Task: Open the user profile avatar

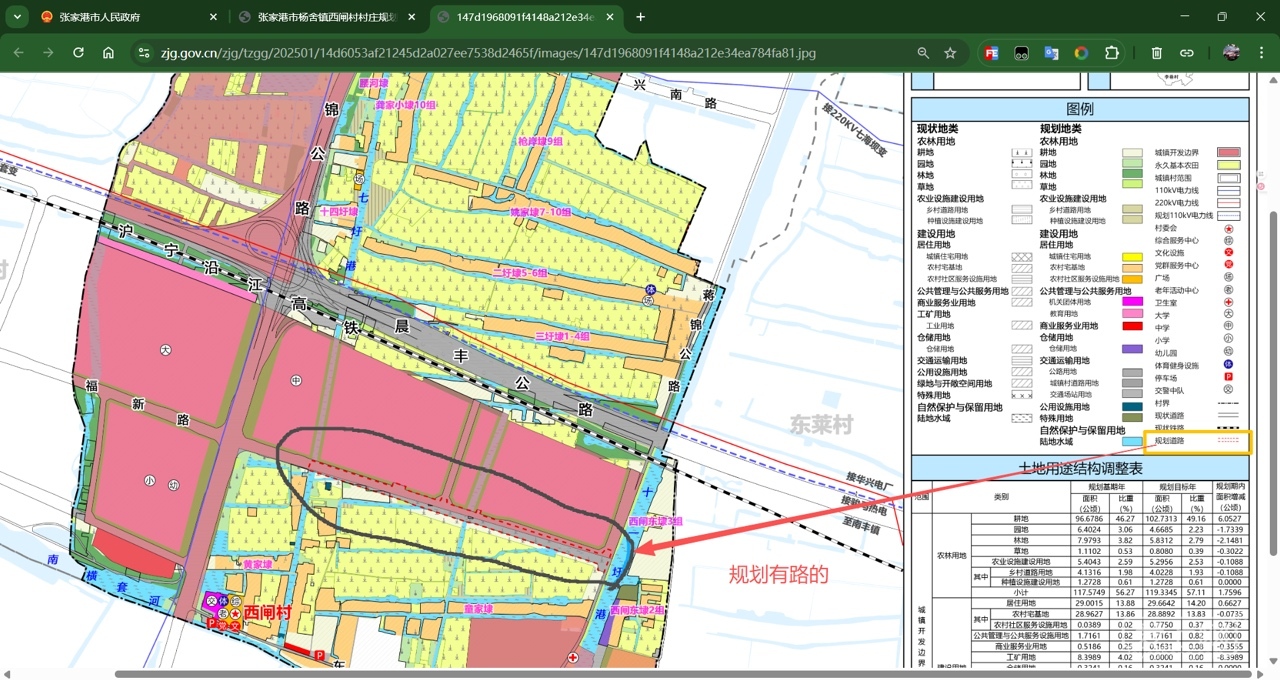Action: pyautogui.click(x=1231, y=53)
